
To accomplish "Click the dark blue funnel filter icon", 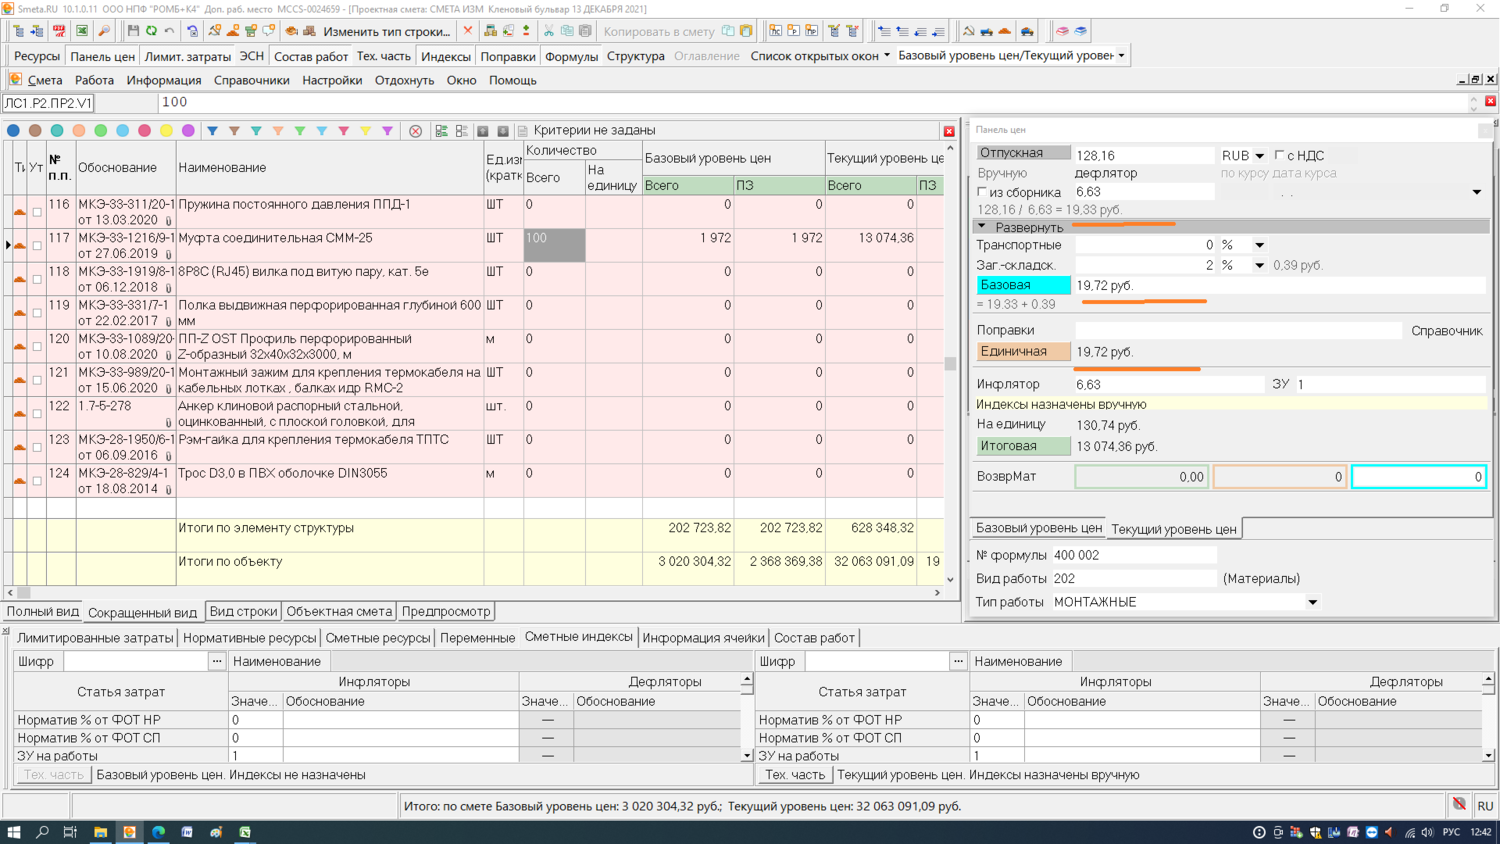I will coord(212,131).
